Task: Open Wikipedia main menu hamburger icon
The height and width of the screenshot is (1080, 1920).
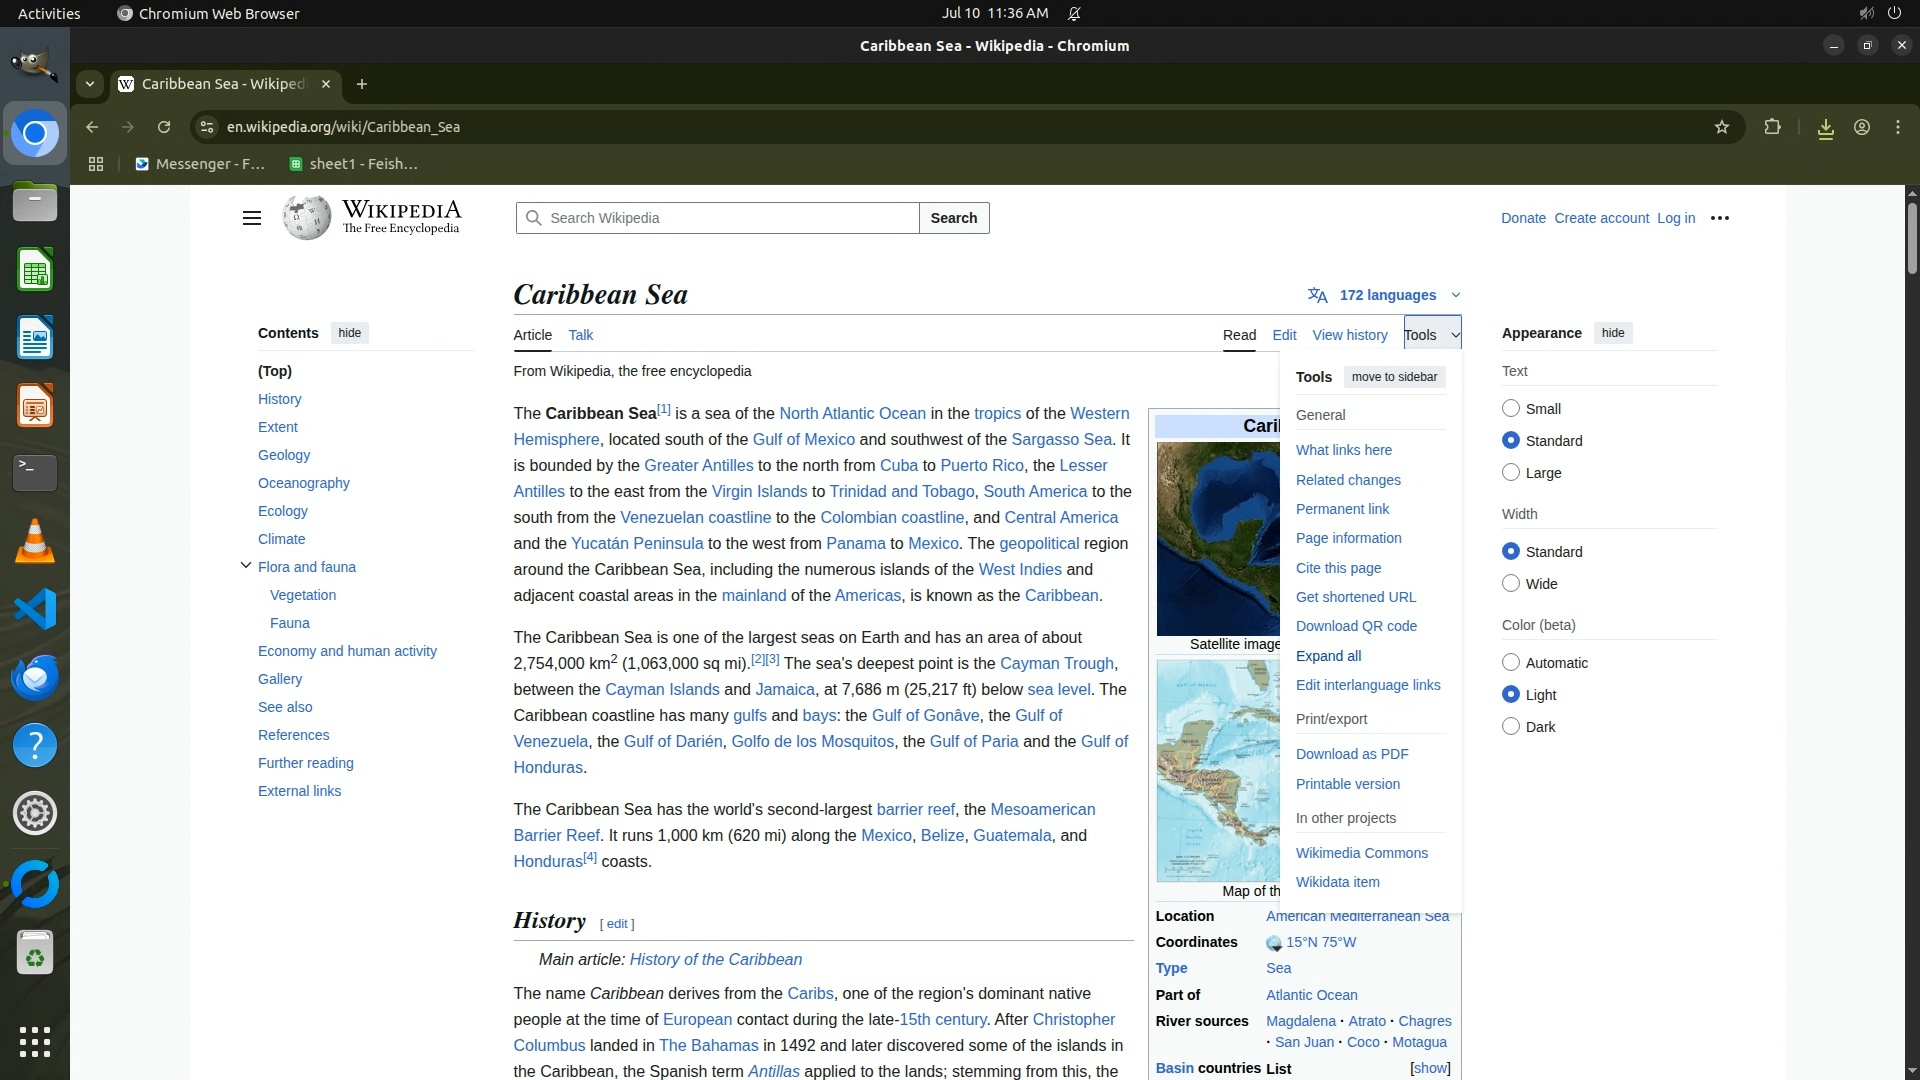Action: pos(252,218)
